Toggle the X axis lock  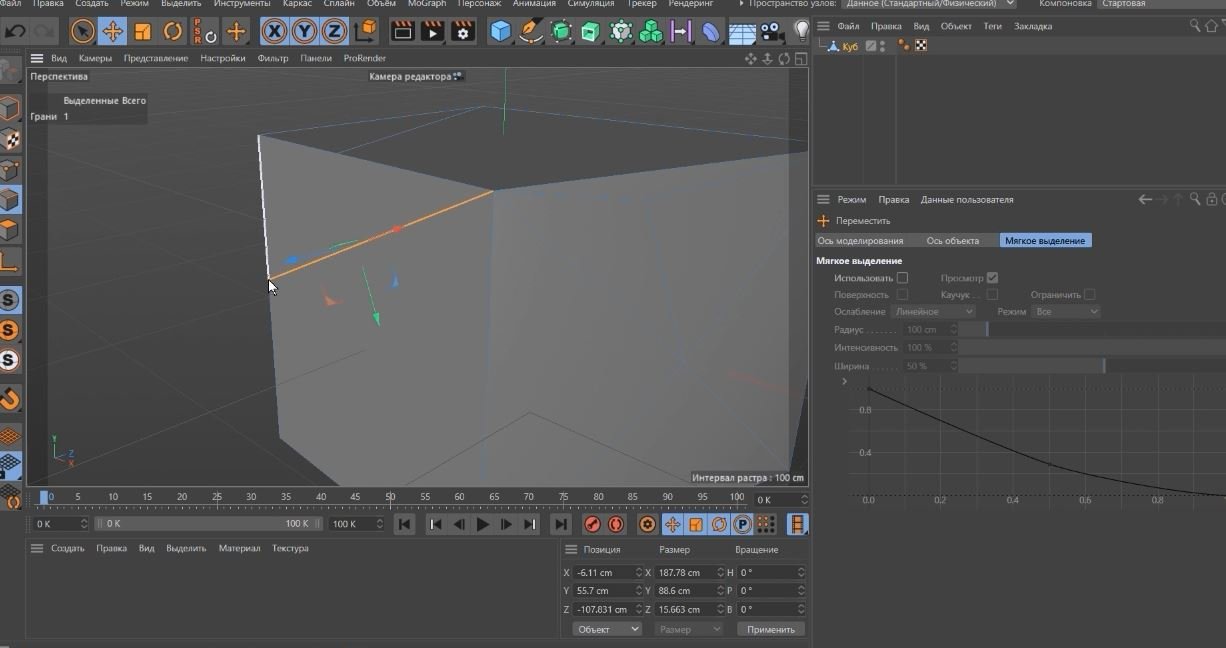[x=274, y=32]
